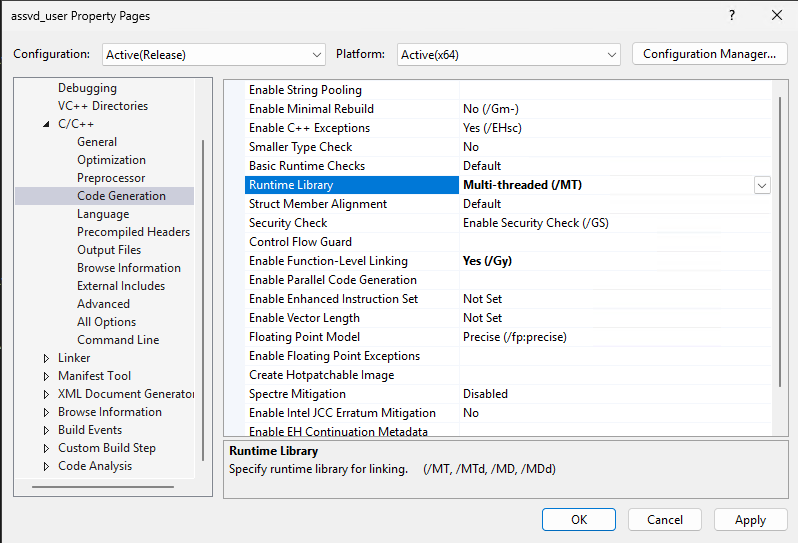Expand the XML Document Generator node
The image size is (798, 543).
tap(46, 394)
